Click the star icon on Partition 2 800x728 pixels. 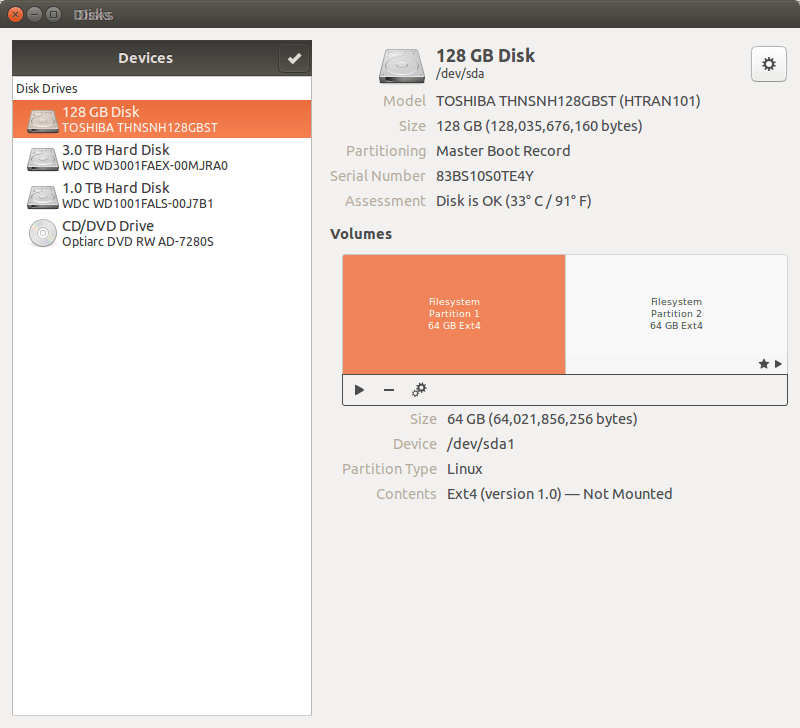point(764,365)
